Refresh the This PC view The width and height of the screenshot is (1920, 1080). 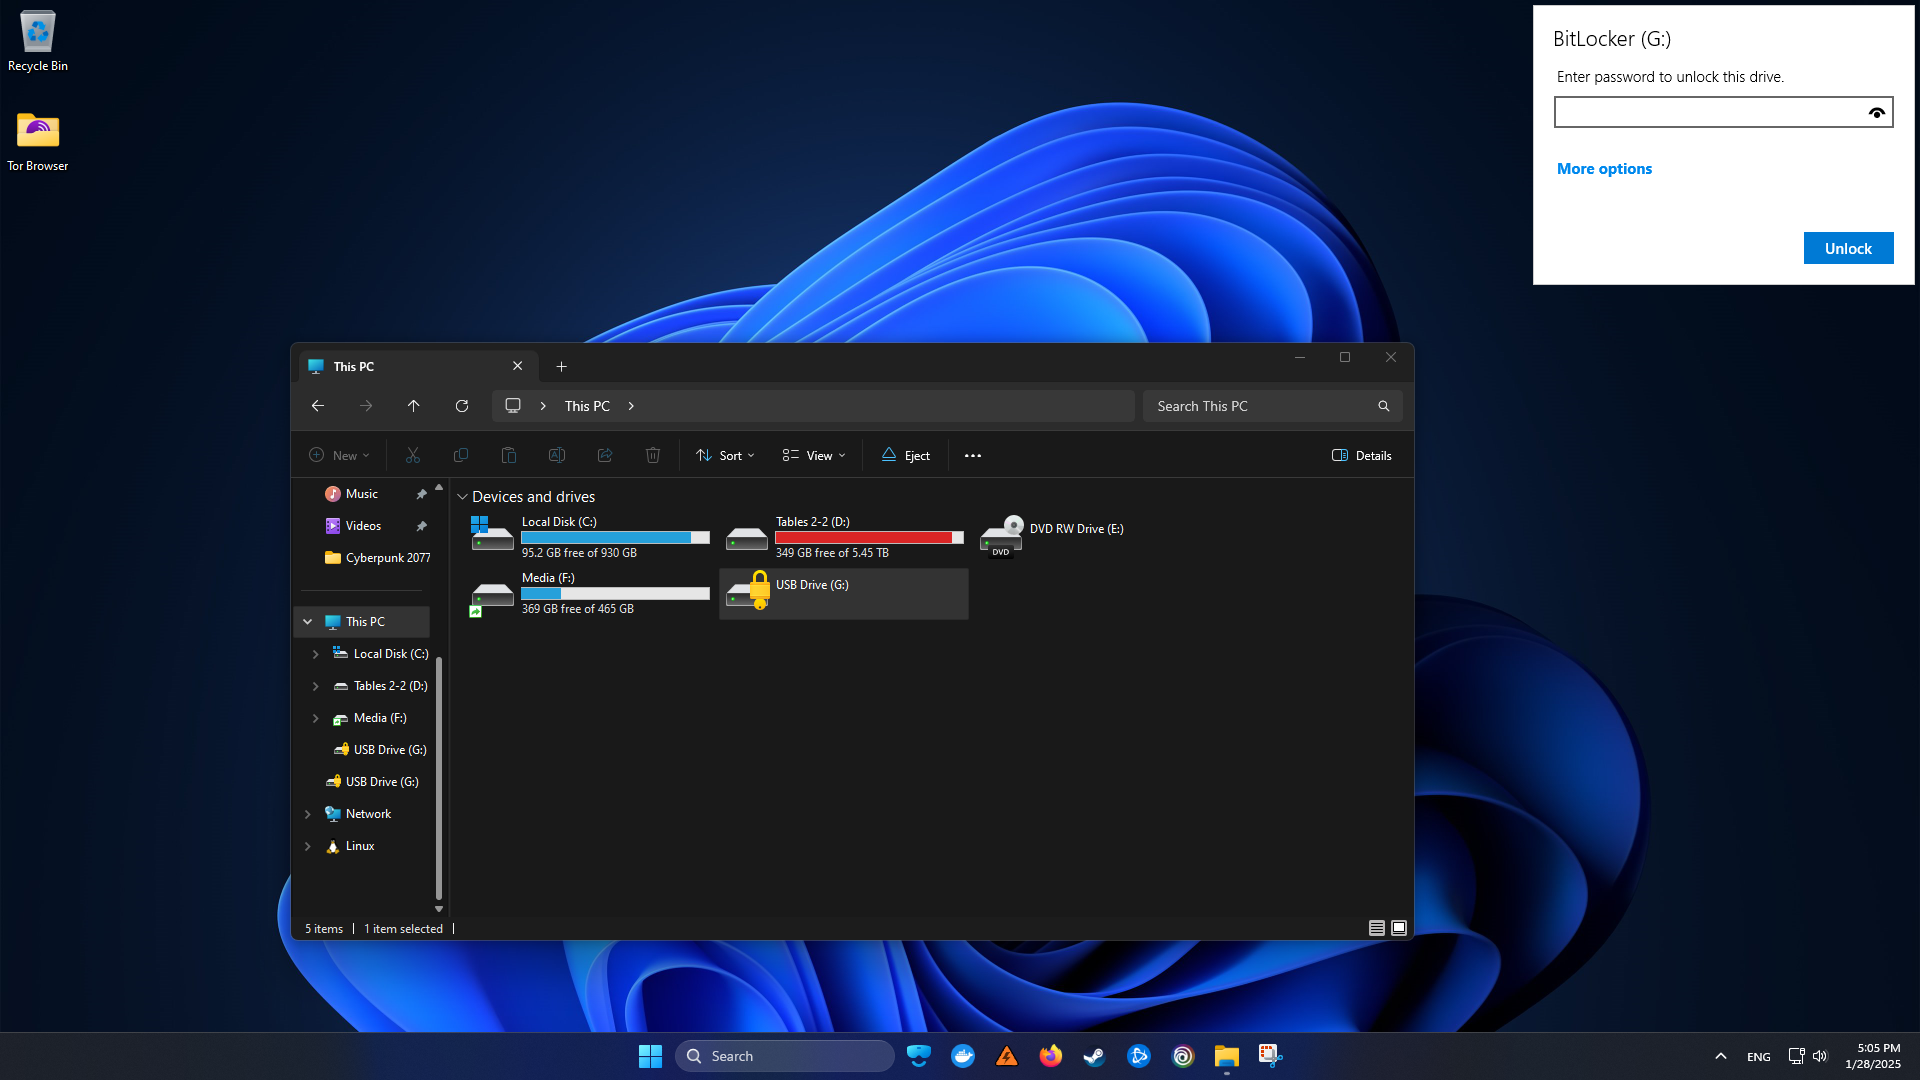462,406
